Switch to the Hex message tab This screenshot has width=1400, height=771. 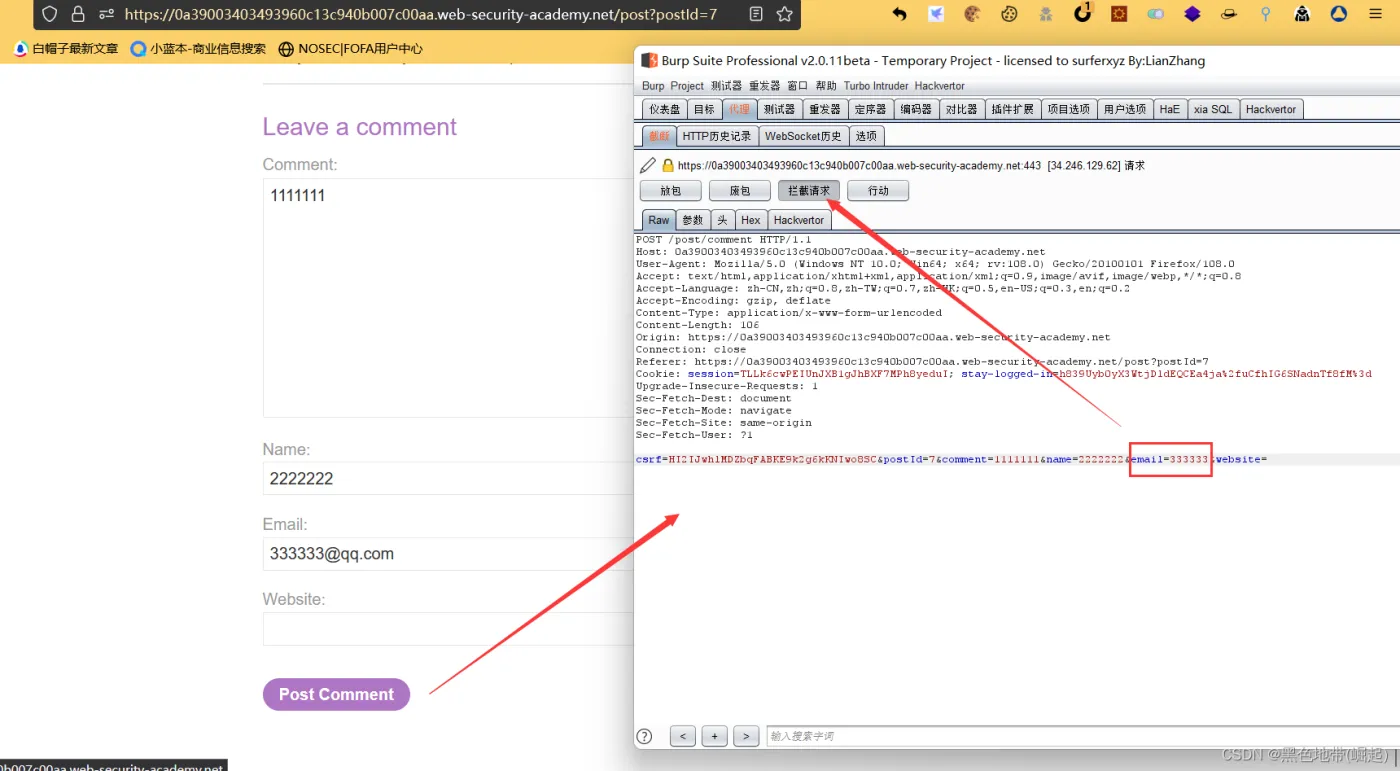point(751,220)
